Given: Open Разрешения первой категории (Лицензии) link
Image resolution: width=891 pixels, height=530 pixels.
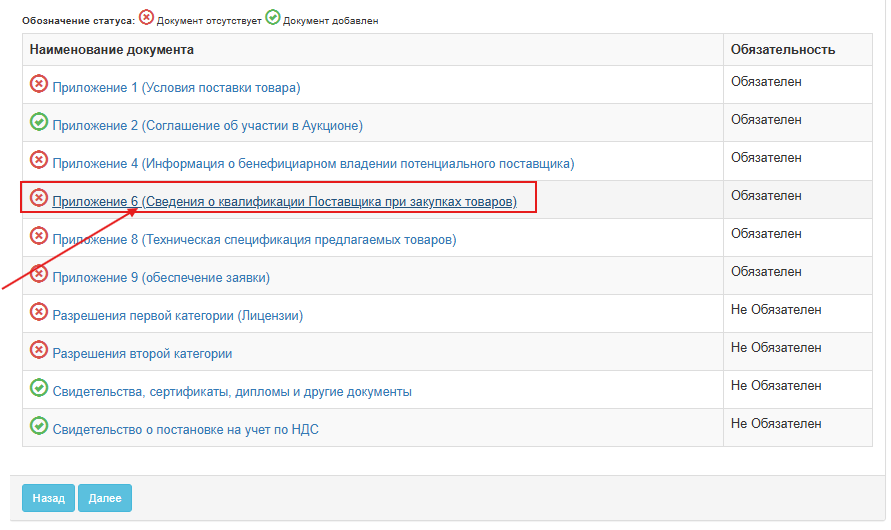Looking at the screenshot, I should coord(177,316).
